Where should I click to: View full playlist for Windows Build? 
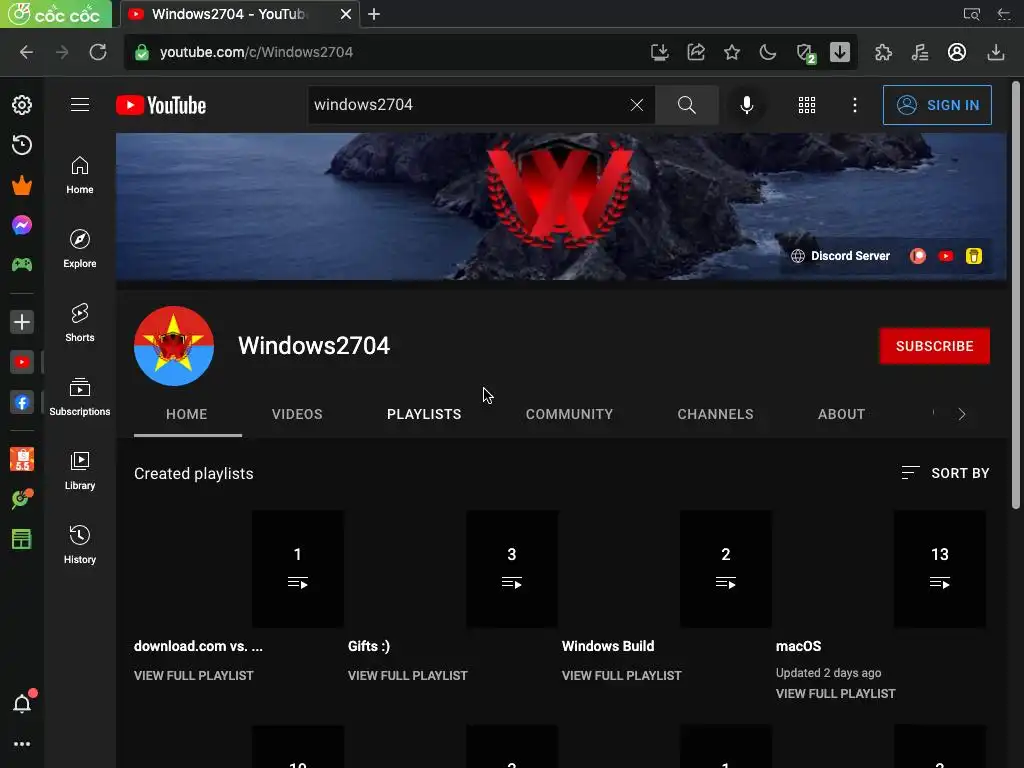click(622, 675)
